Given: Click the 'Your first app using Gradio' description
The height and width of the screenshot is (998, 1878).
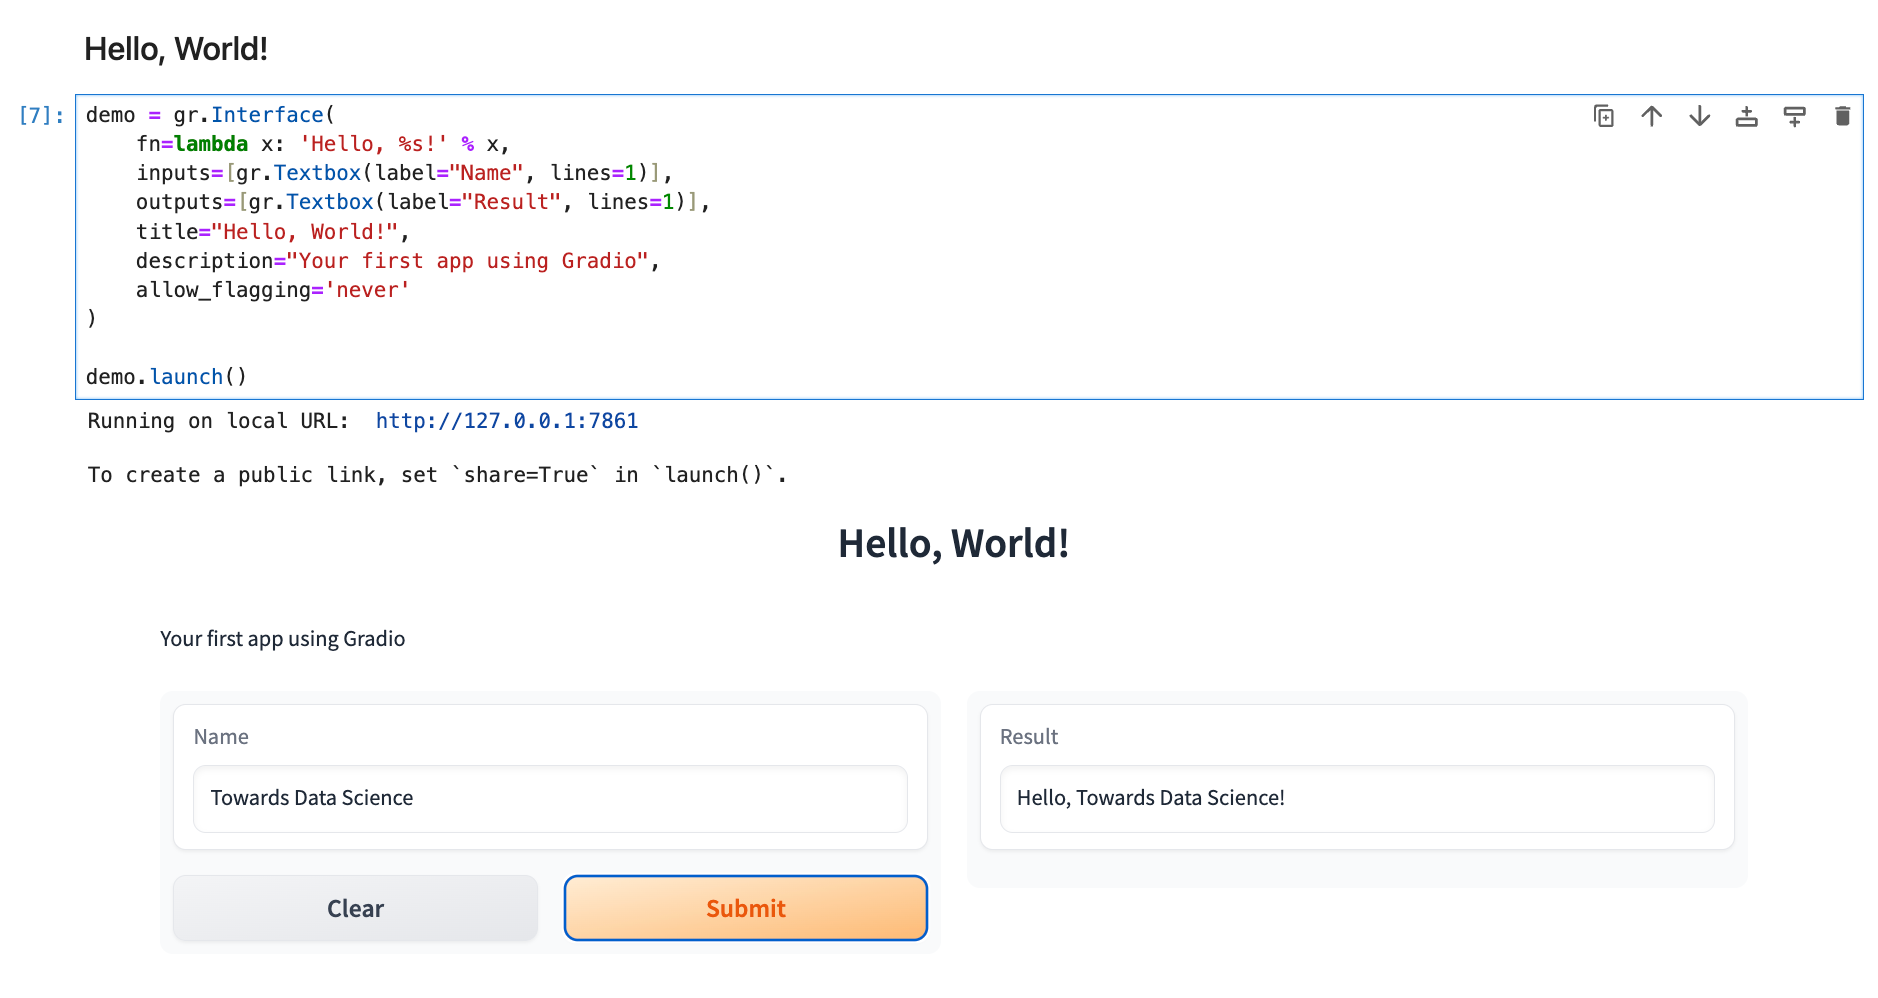Looking at the screenshot, I should (283, 639).
